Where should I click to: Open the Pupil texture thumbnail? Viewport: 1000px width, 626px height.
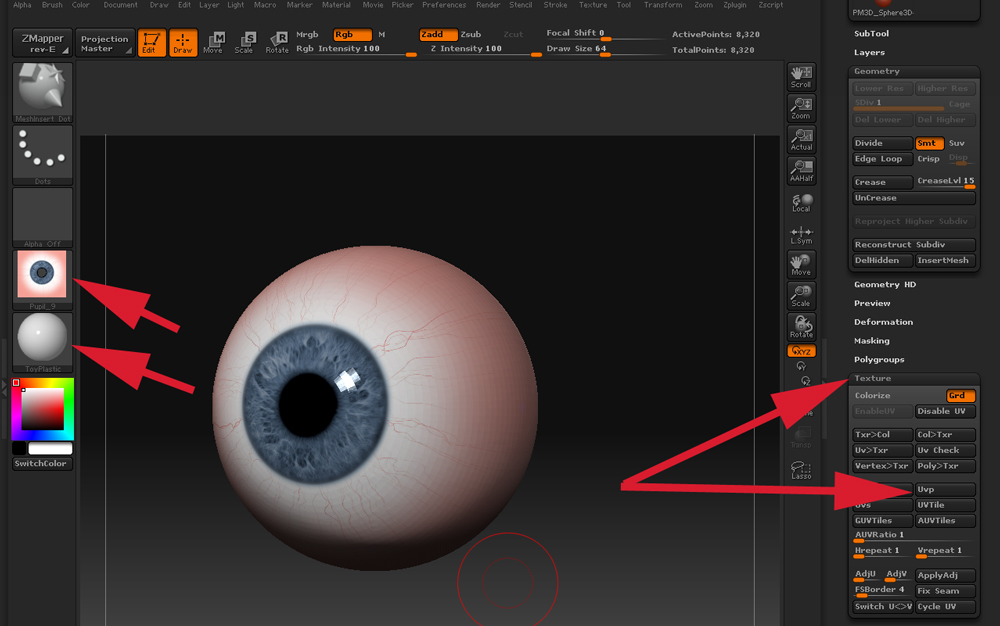point(42,275)
